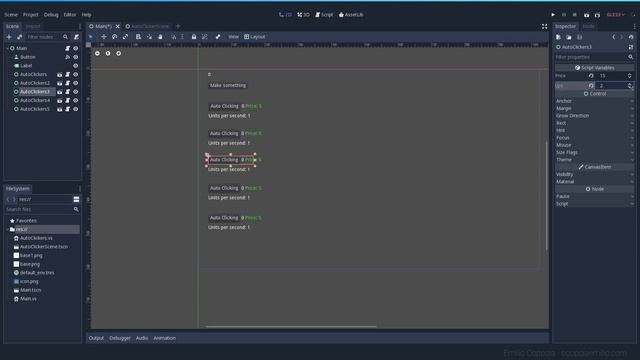This screenshot has width=640, height=360.
Task: Hide the AutoClickers2 node
Action: click(x=76, y=83)
